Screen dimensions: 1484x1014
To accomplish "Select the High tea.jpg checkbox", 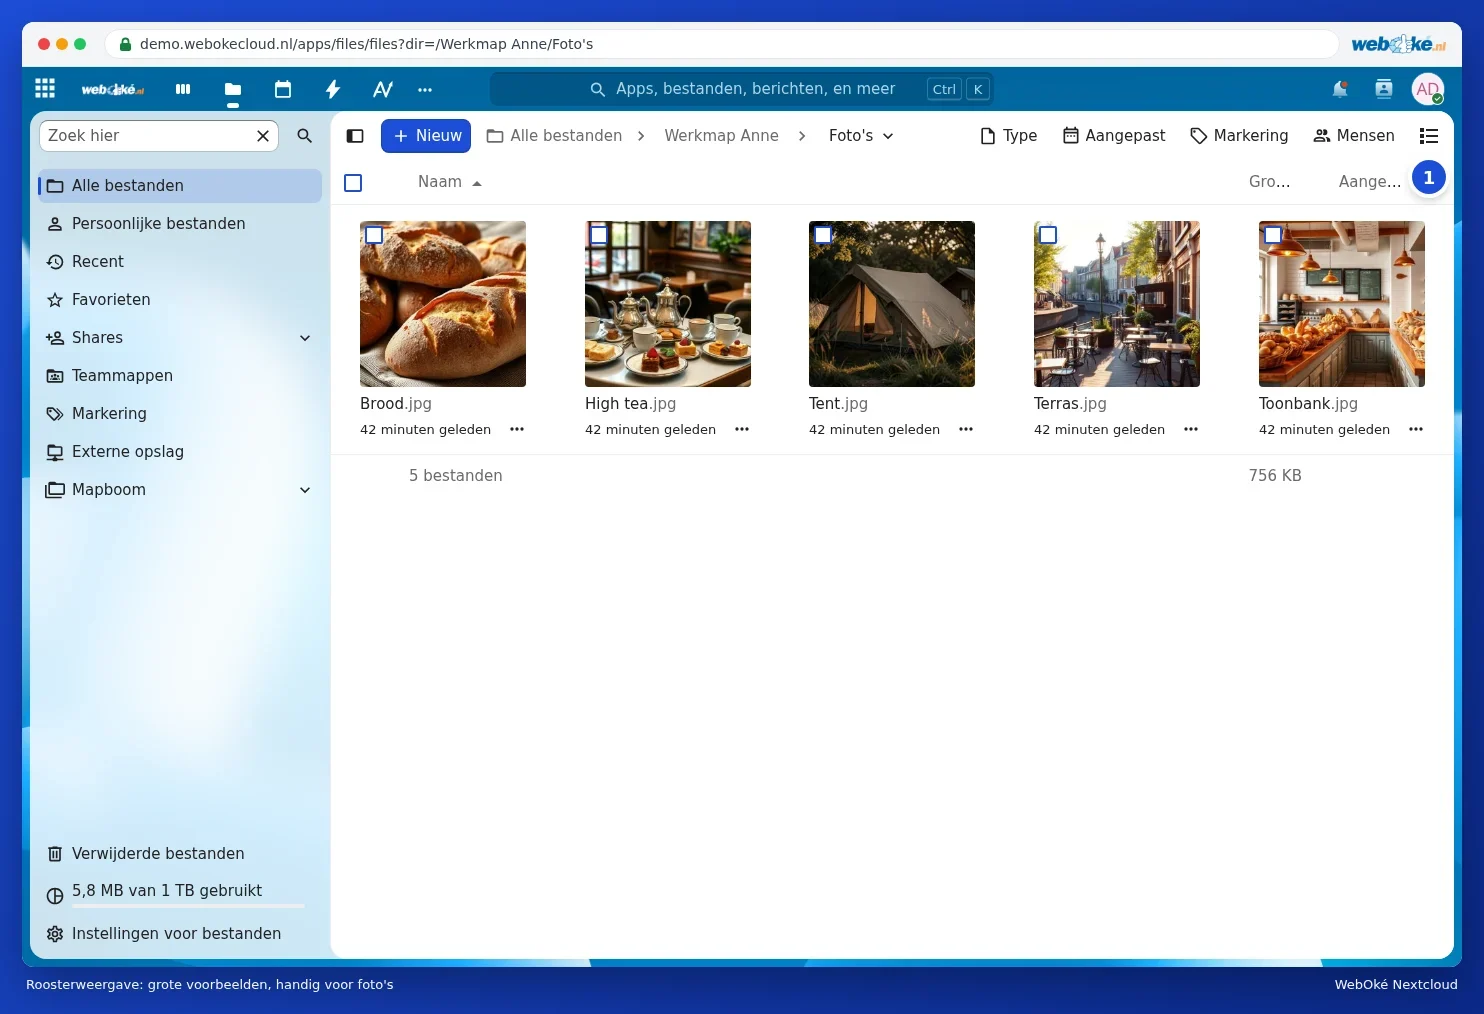I will click(x=599, y=235).
